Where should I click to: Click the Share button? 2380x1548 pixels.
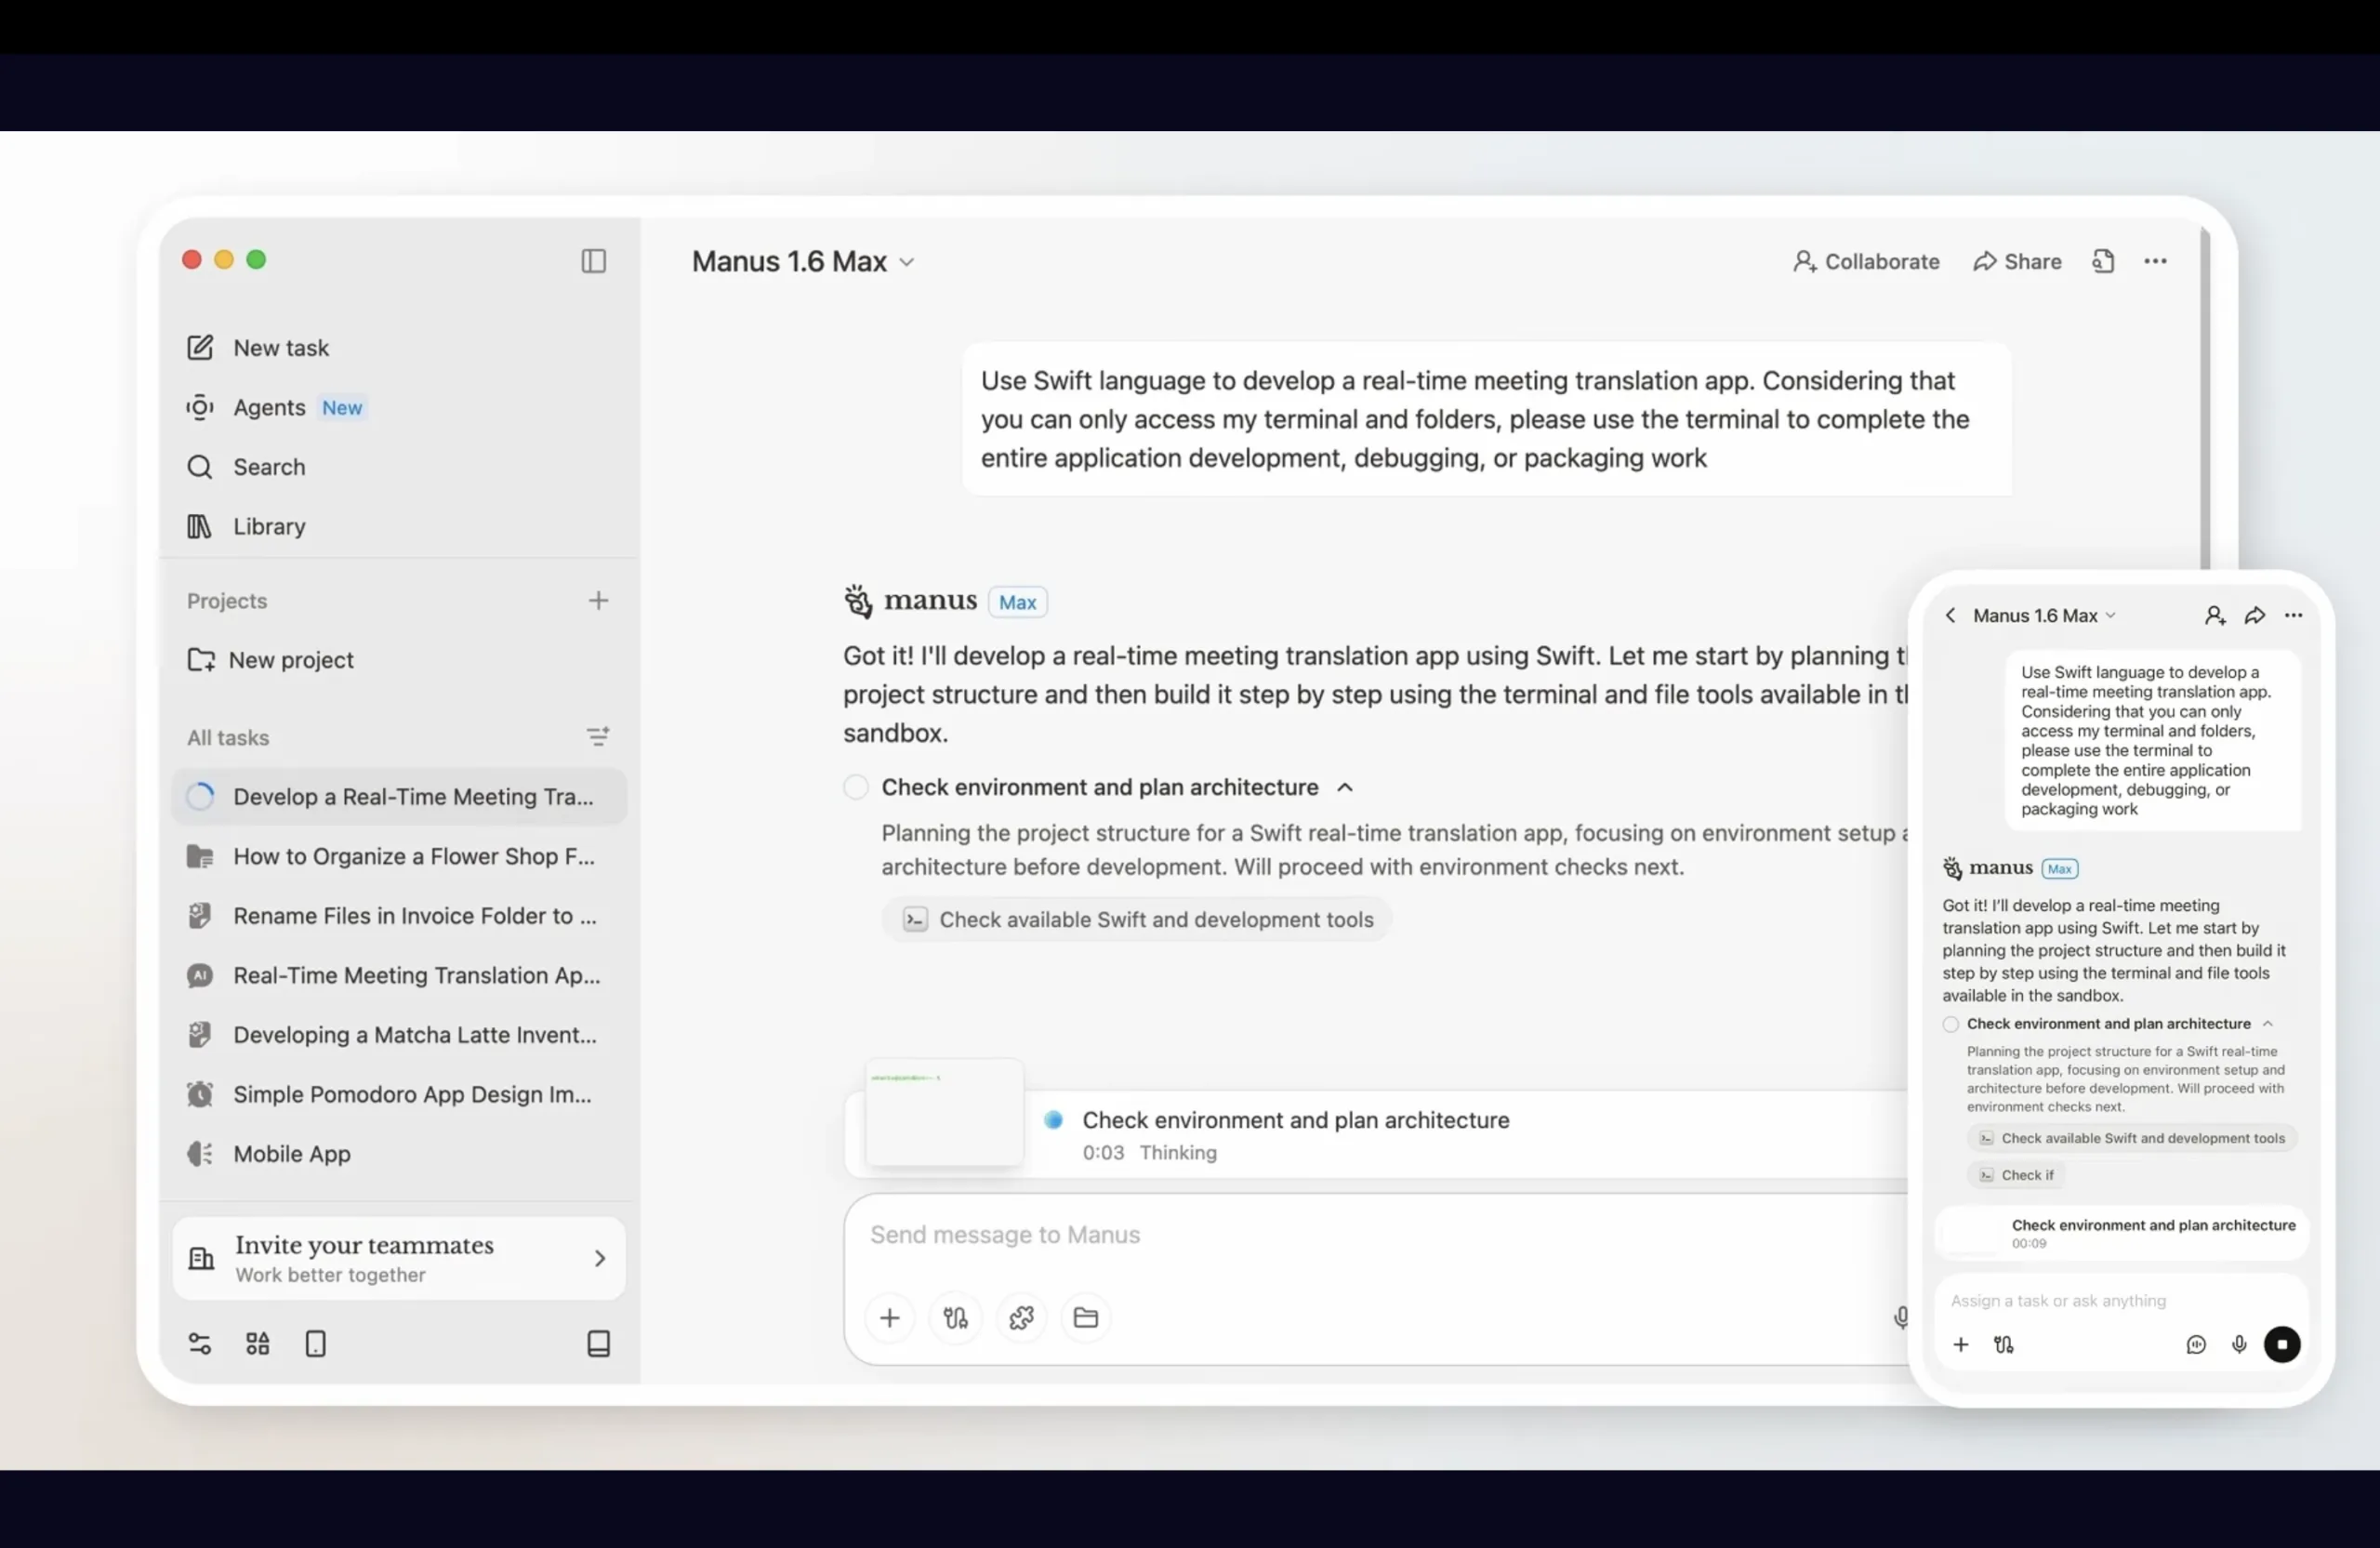[2017, 261]
